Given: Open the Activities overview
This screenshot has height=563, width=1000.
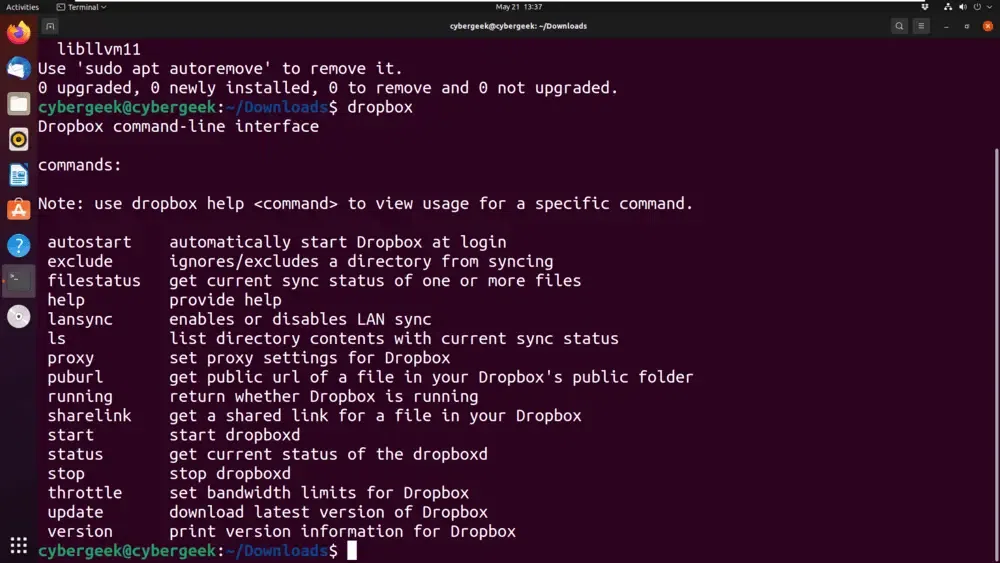Looking at the screenshot, I should (22, 7).
